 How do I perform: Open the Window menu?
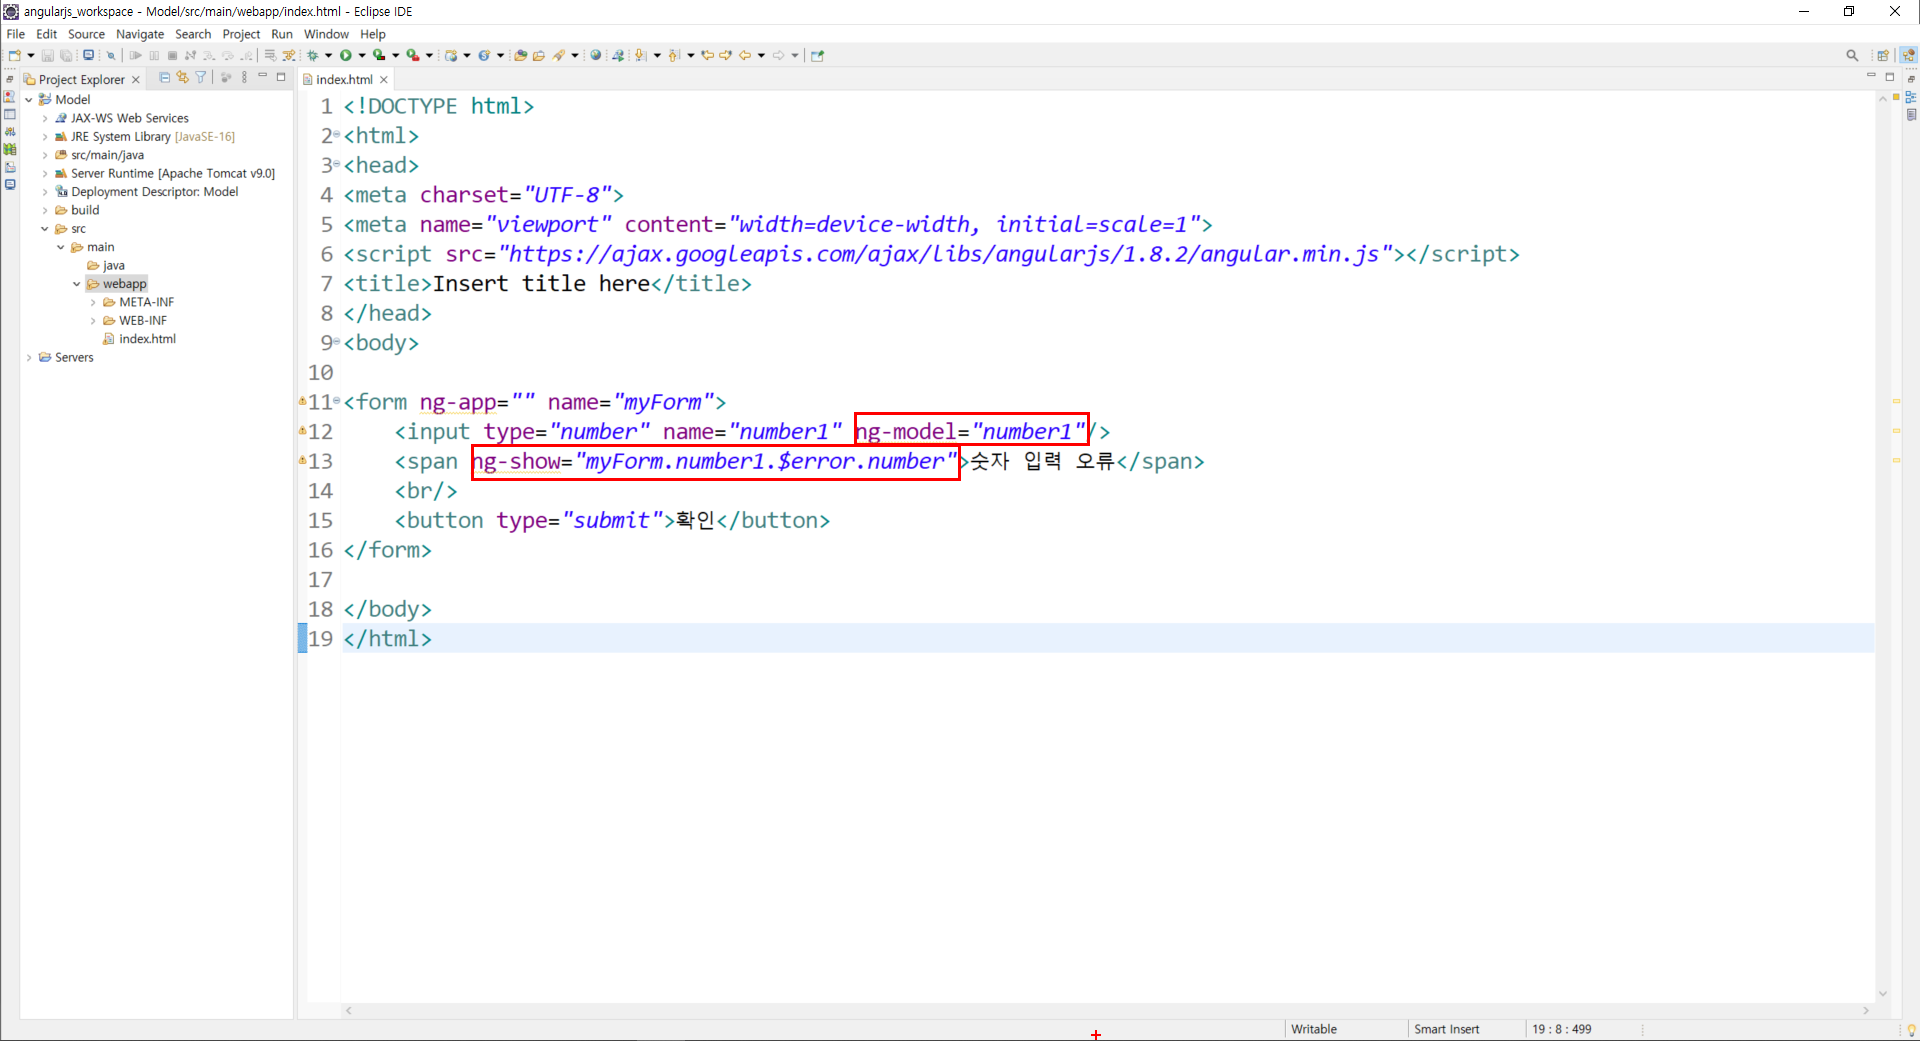326,34
